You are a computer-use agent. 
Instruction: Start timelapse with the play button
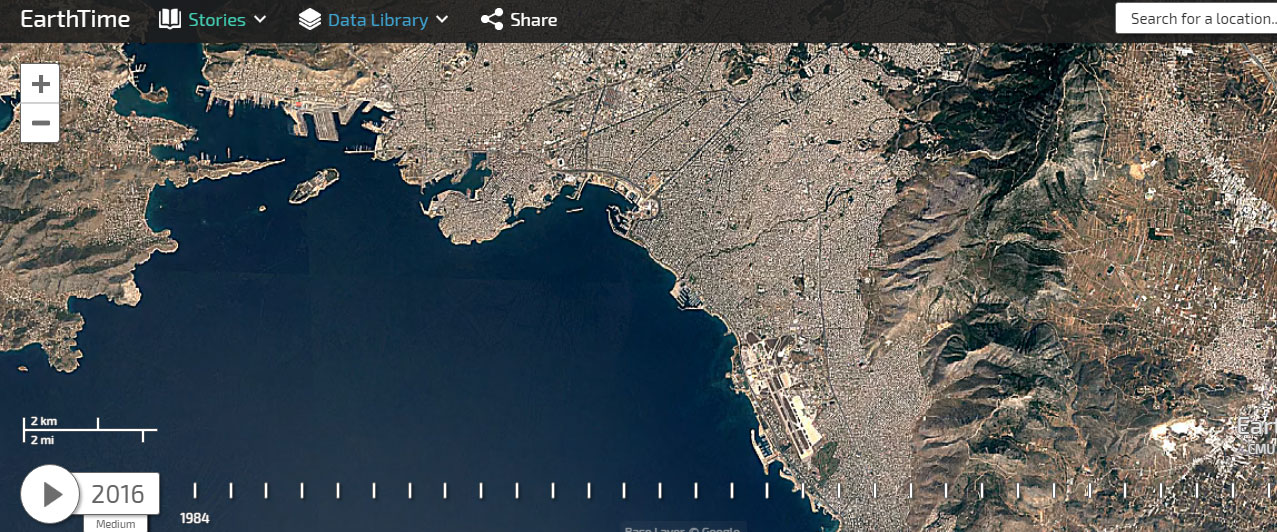[x=50, y=494]
